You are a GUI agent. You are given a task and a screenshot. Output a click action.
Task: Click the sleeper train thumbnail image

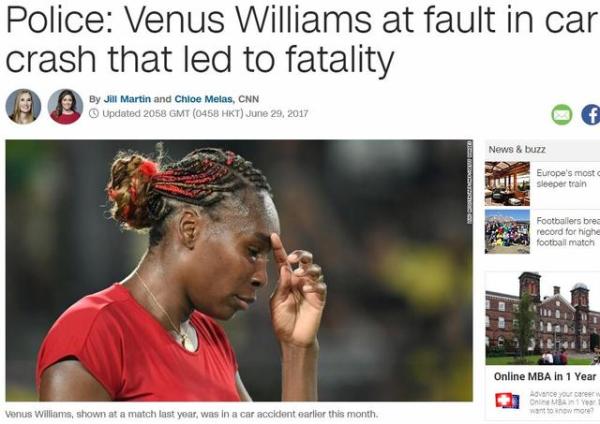click(507, 184)
